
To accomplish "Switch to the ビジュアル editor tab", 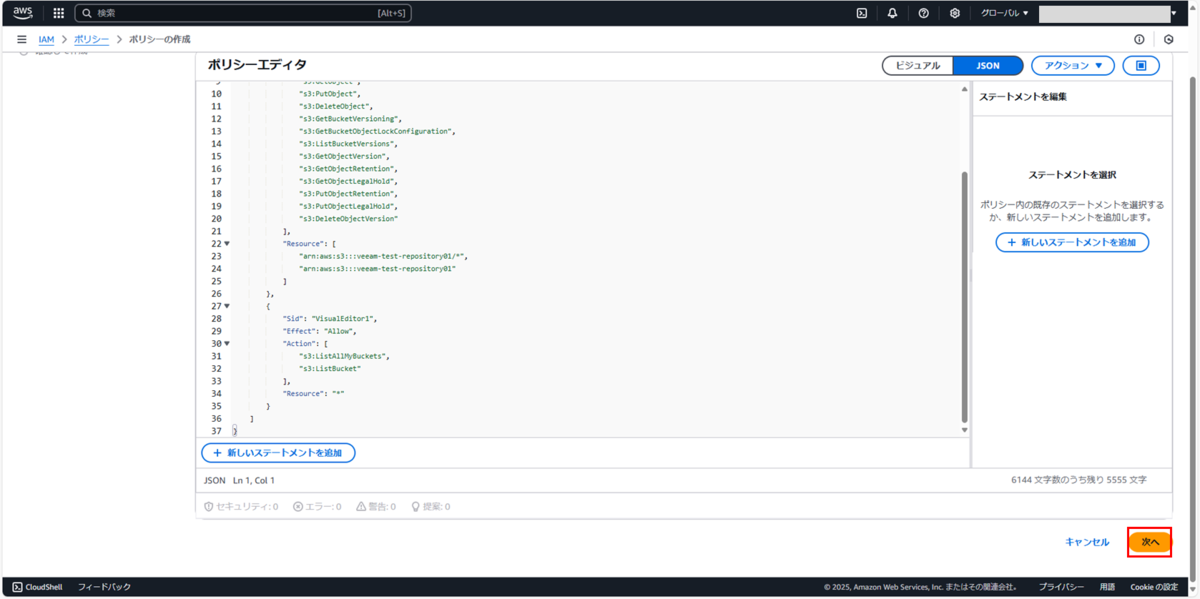I will 917,65.
